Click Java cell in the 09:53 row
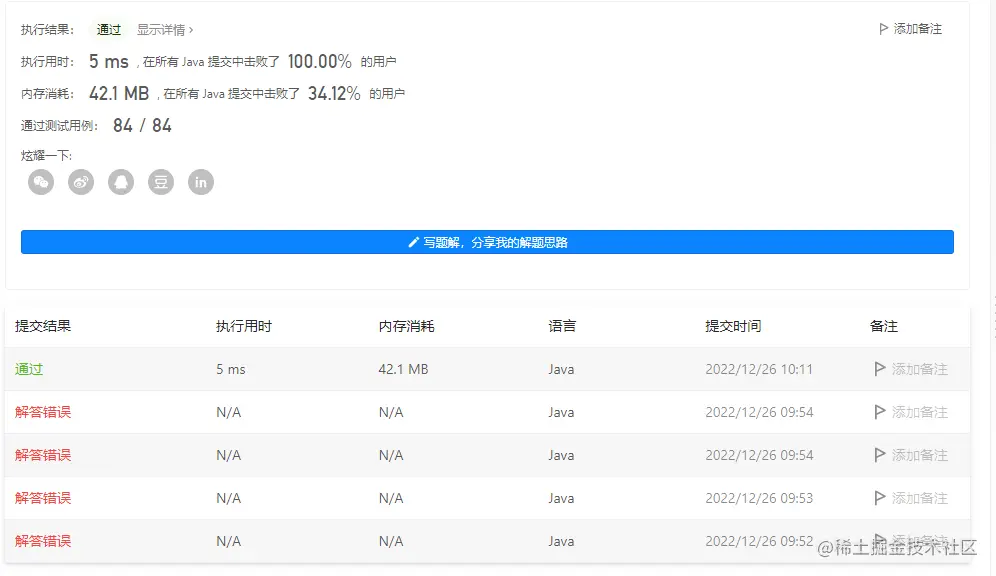Screen dimensions: 996x576 pyautogui.click(x=562, y=498)
